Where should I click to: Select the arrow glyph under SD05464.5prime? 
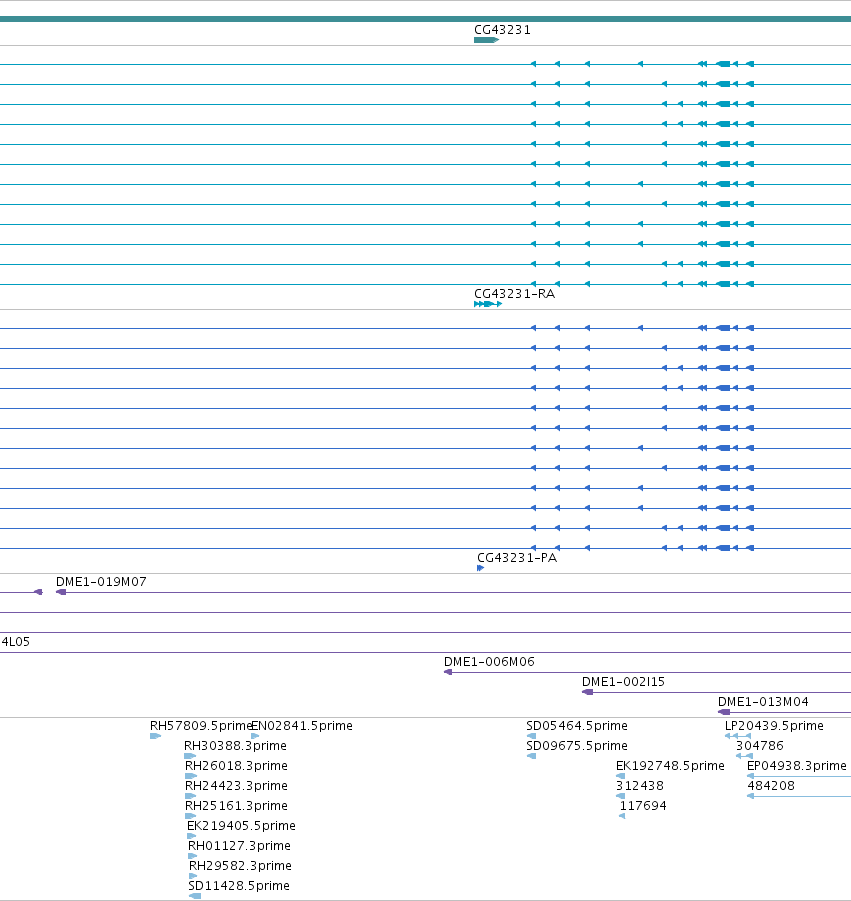[531, 736]
